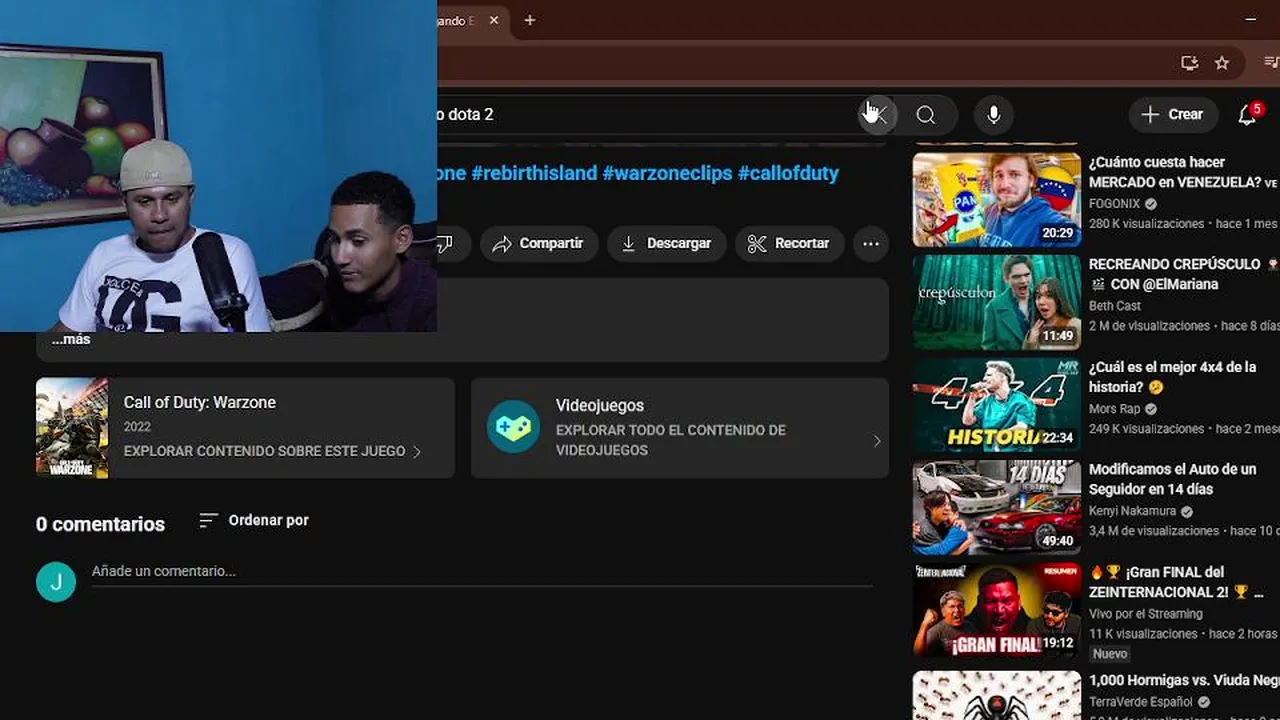Click the #warzoneclips hashtag
Image resolution: width=1280 pixels, height=720 pixels.
(667, 173)
